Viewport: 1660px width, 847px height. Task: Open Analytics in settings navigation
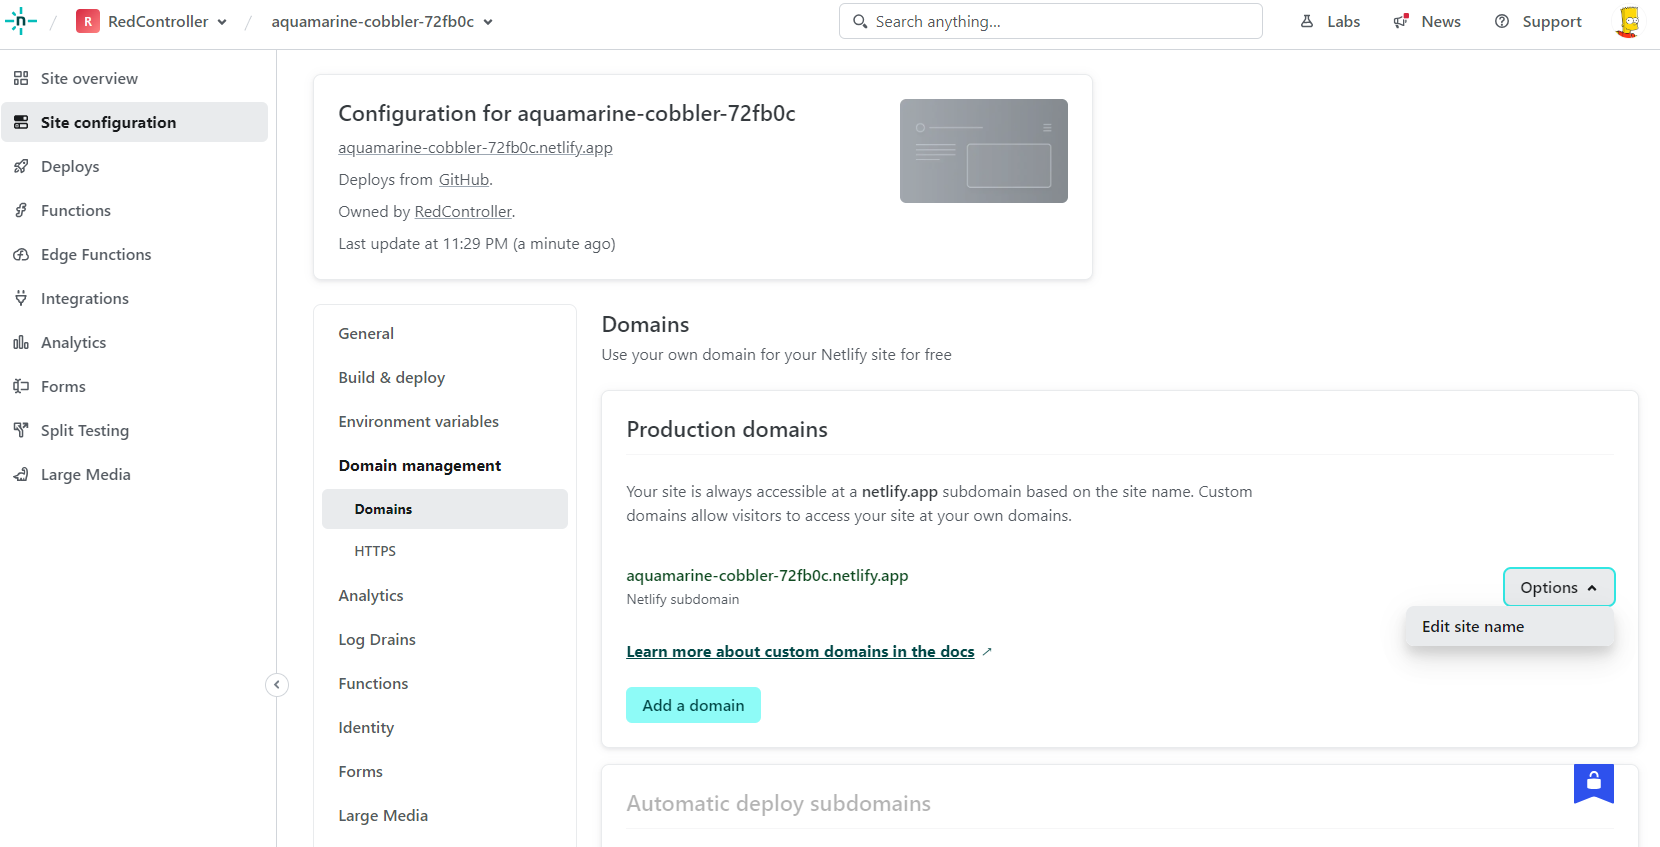371,596
